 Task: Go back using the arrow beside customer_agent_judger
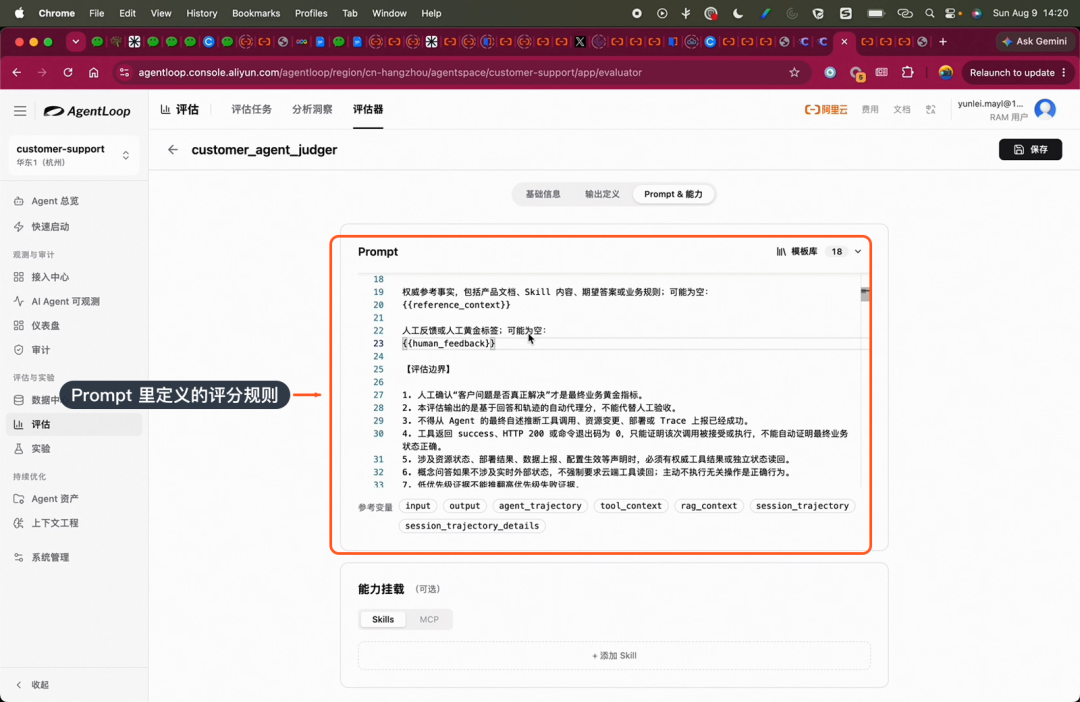173,149
